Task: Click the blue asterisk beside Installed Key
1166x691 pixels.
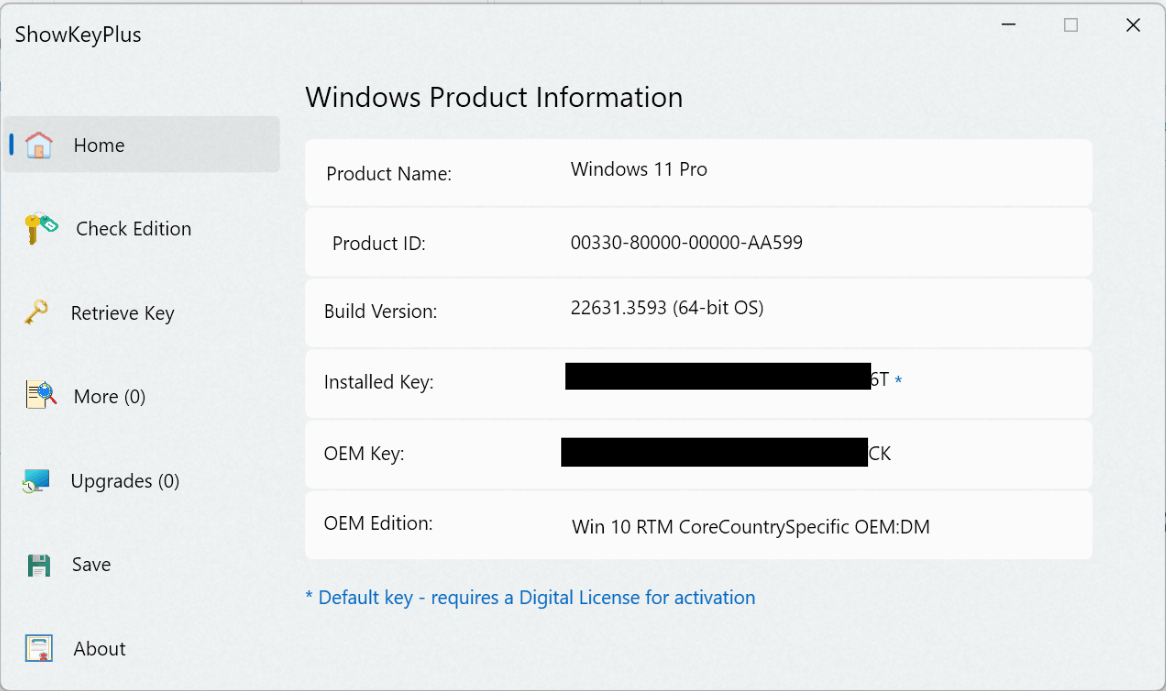Action: tap(898, 380)
